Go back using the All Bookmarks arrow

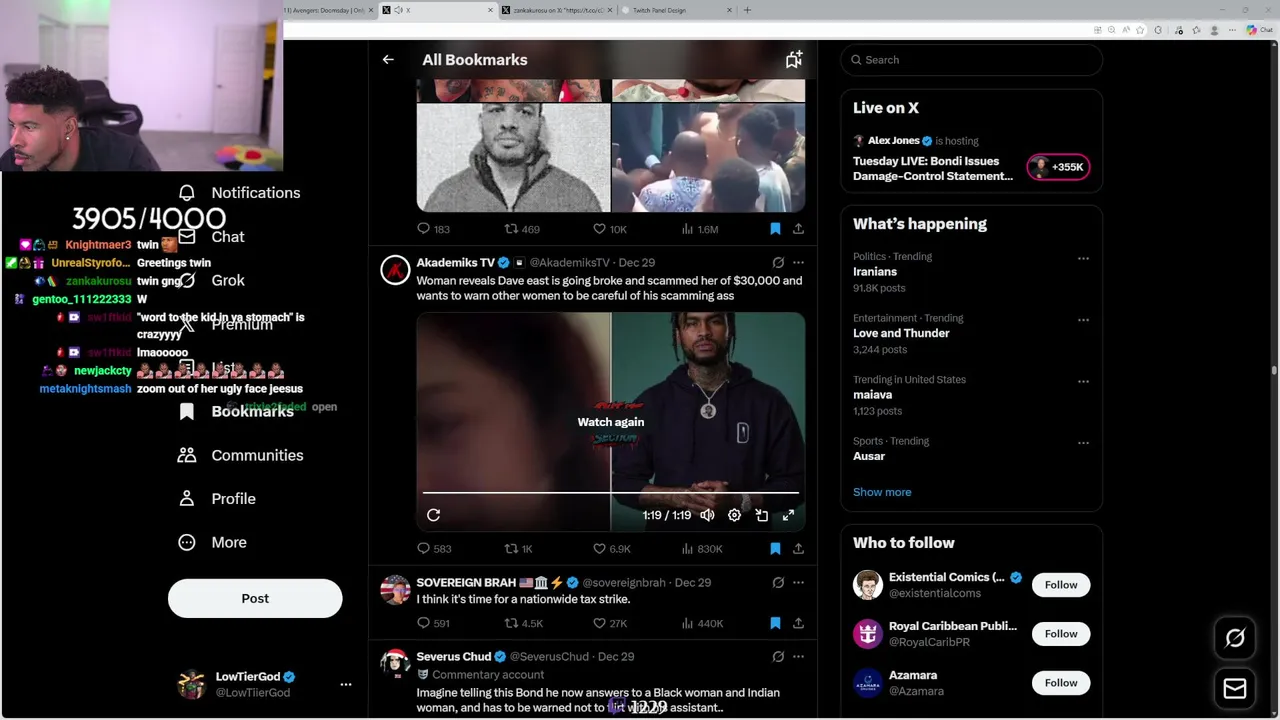388,60
